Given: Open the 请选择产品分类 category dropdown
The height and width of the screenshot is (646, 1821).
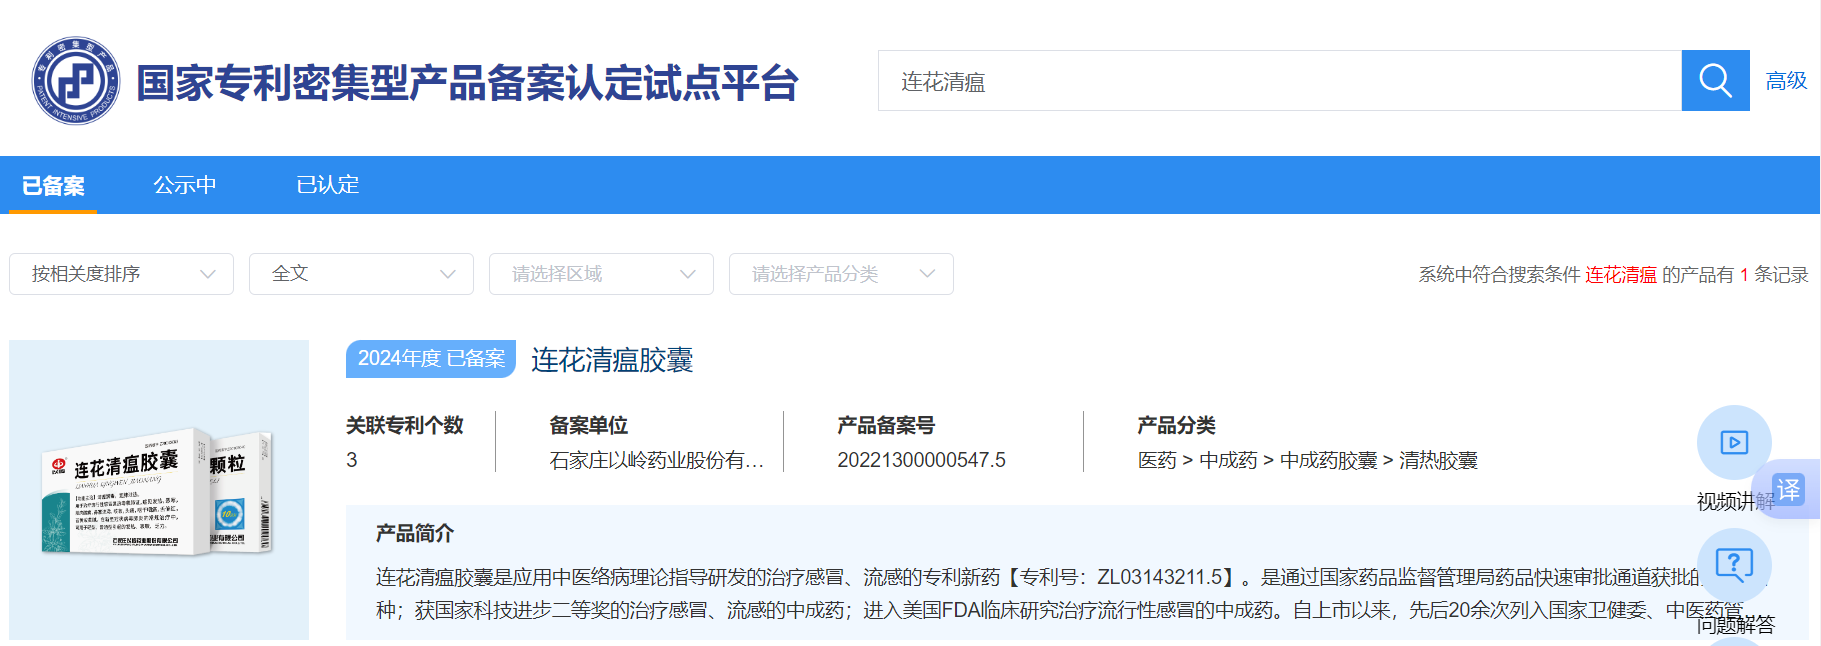Looking at the screenshot, I should click(x=841, y=274).
